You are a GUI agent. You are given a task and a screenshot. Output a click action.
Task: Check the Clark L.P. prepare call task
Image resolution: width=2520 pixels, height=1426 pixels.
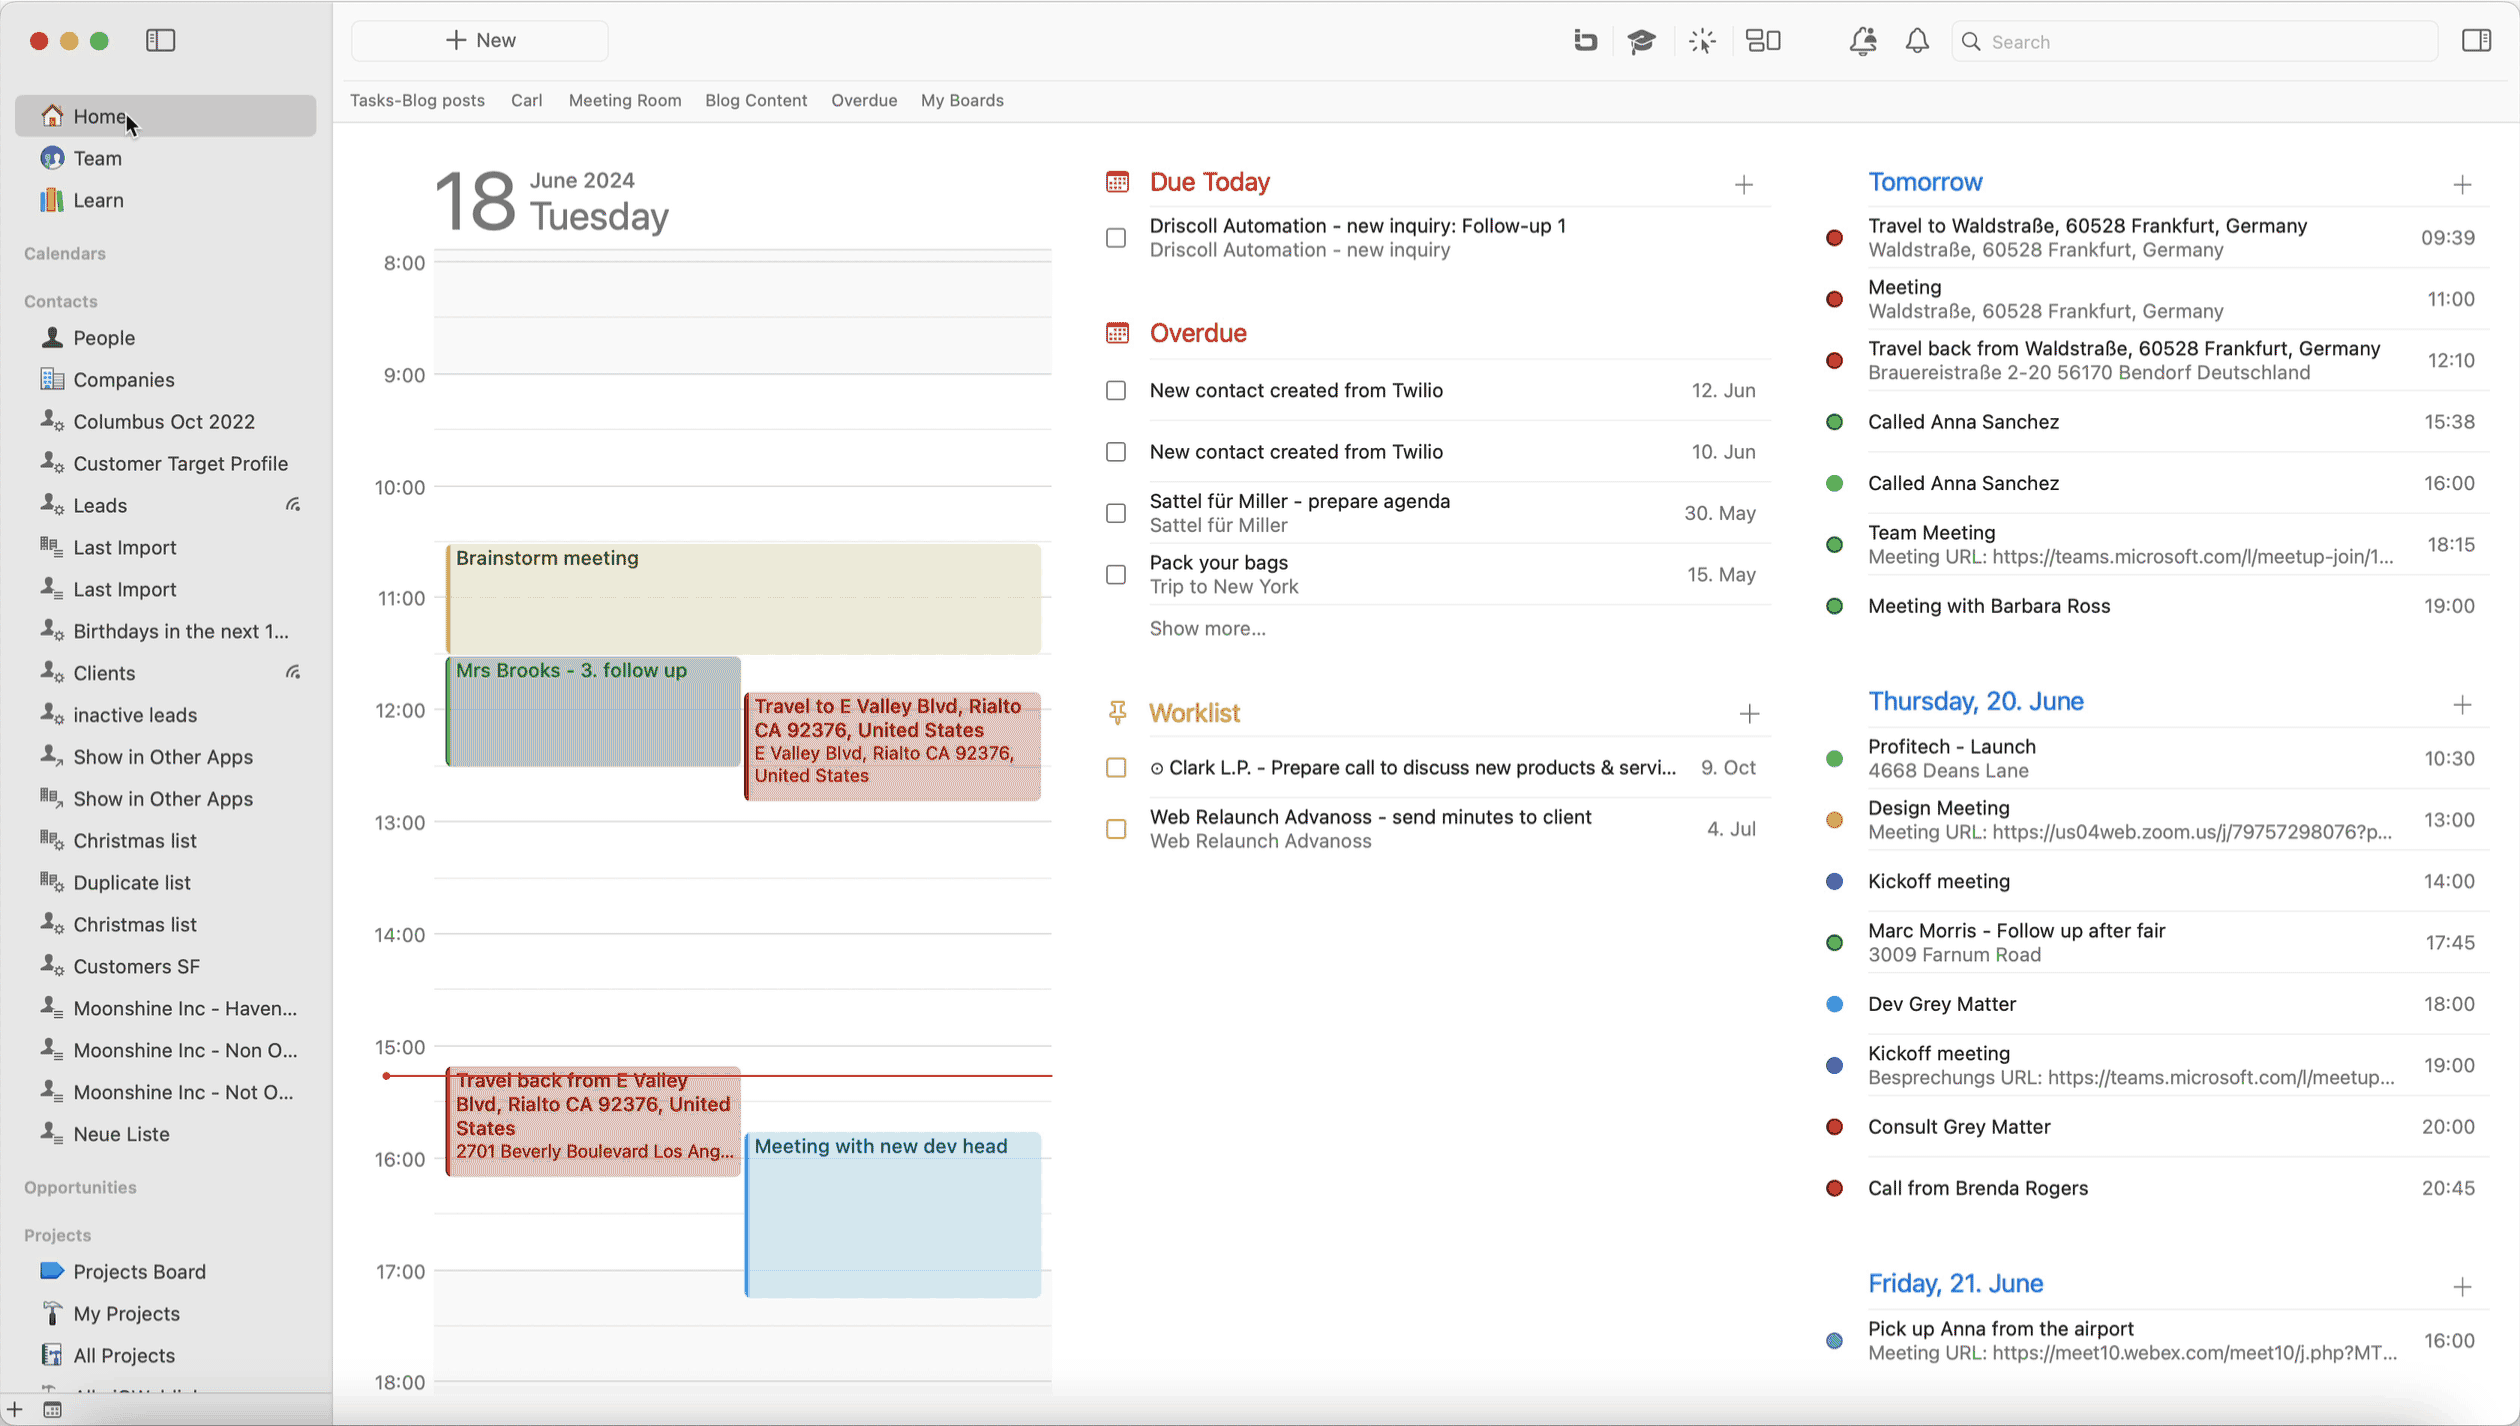tap(1116, 768)
